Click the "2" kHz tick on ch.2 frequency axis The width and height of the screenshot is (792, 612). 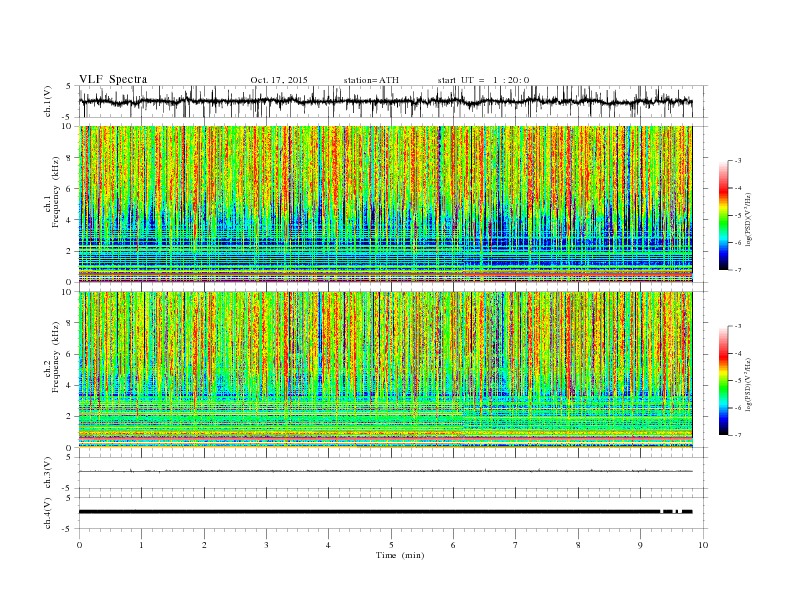(x=69, y=417)
